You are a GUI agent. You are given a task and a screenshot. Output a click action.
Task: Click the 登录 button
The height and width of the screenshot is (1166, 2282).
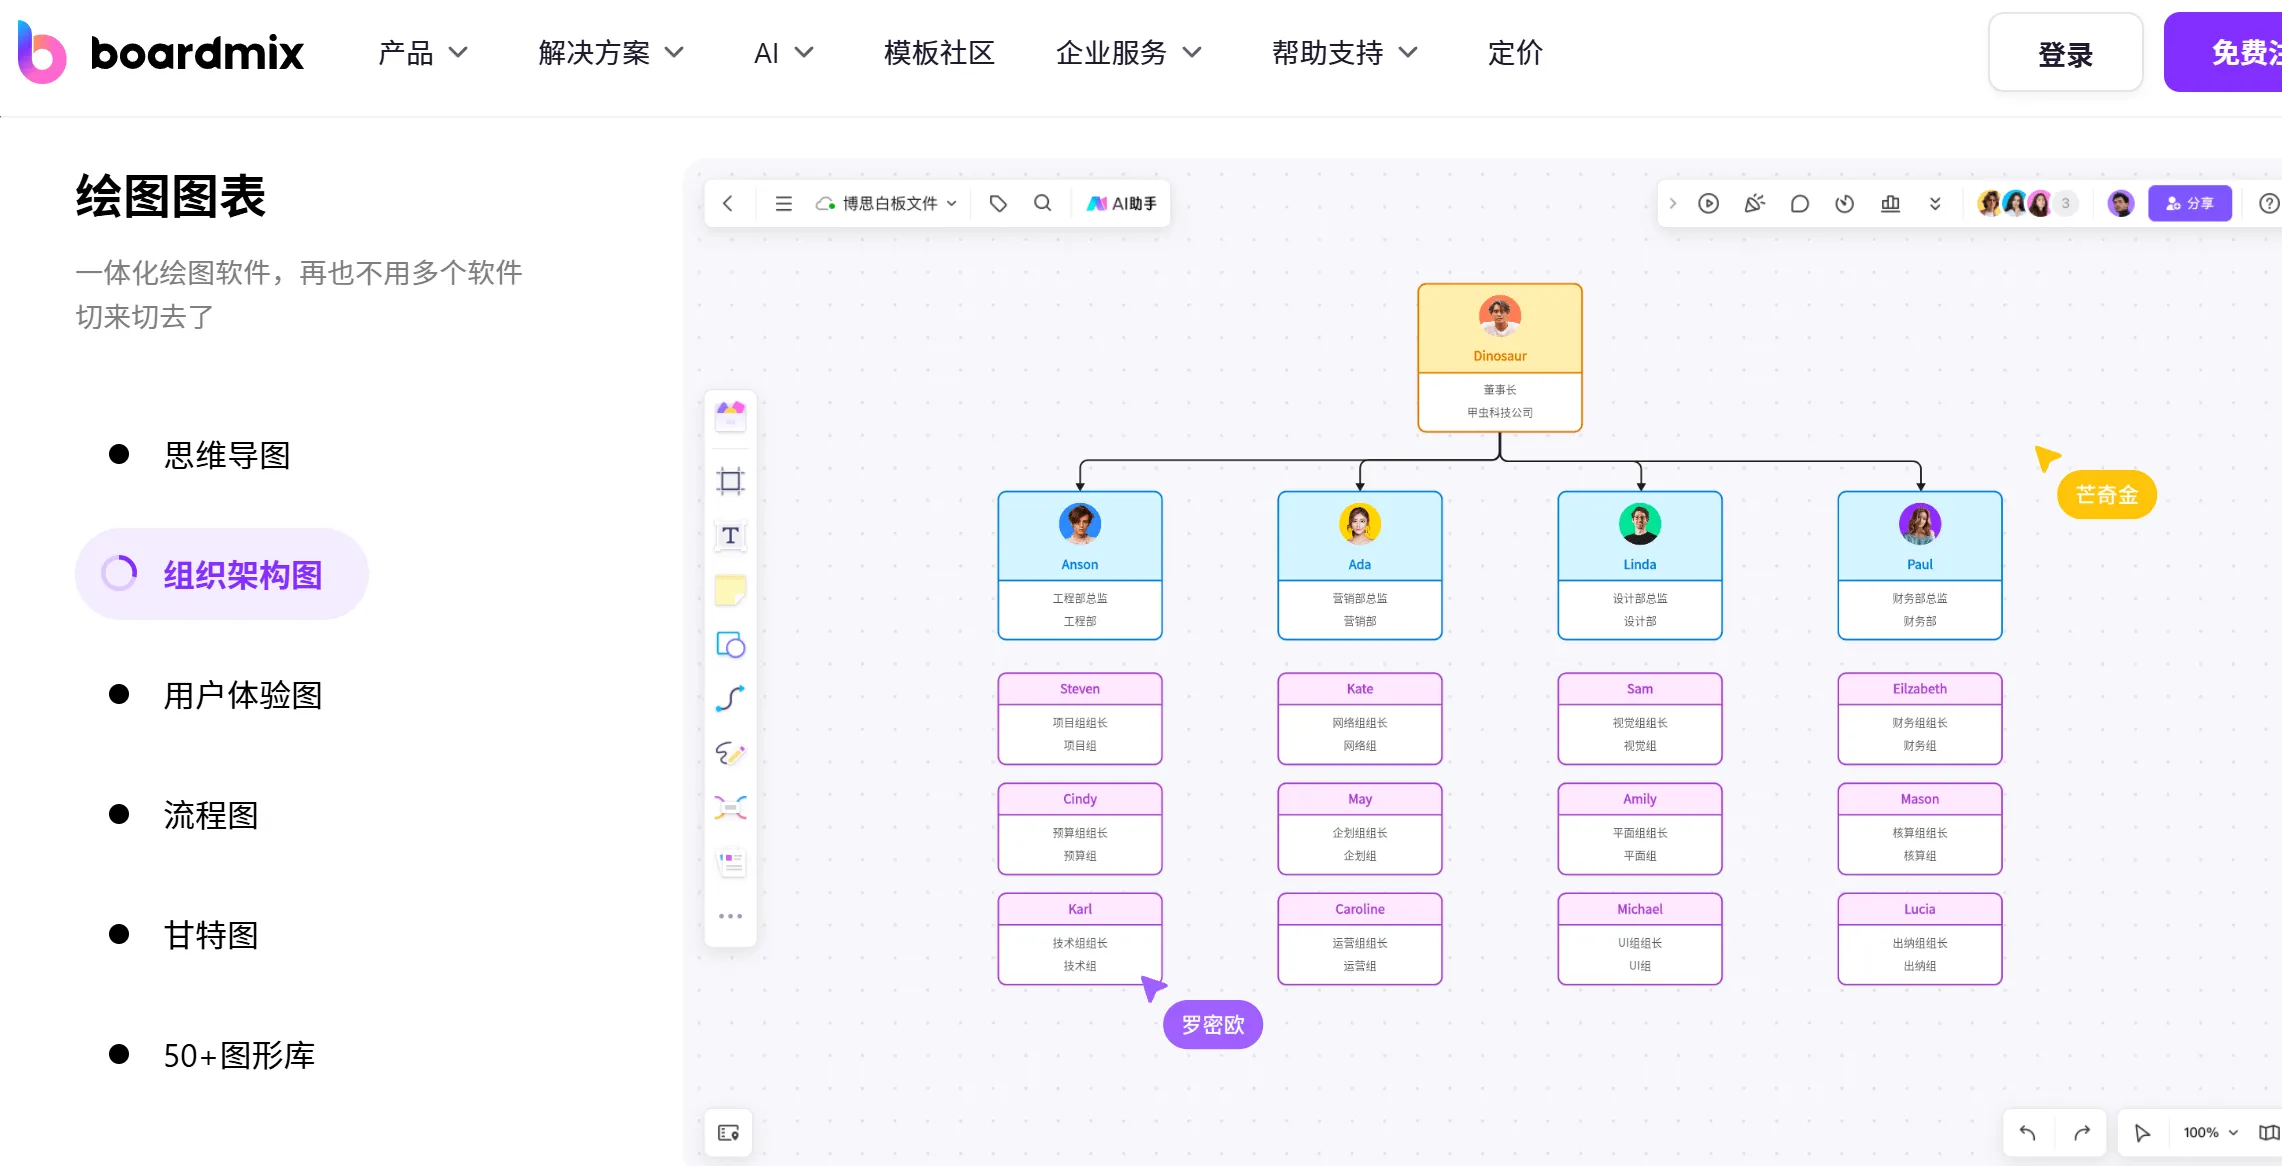click(2064, 54)
